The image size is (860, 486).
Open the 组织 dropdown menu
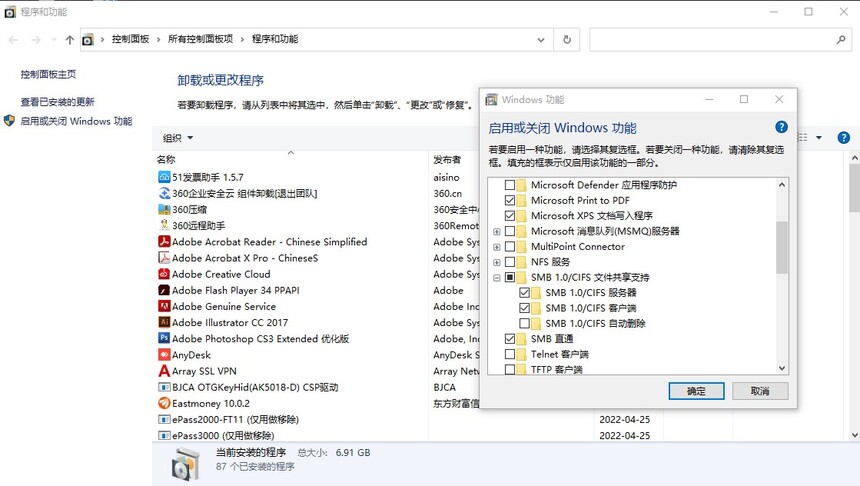[178, 138]
